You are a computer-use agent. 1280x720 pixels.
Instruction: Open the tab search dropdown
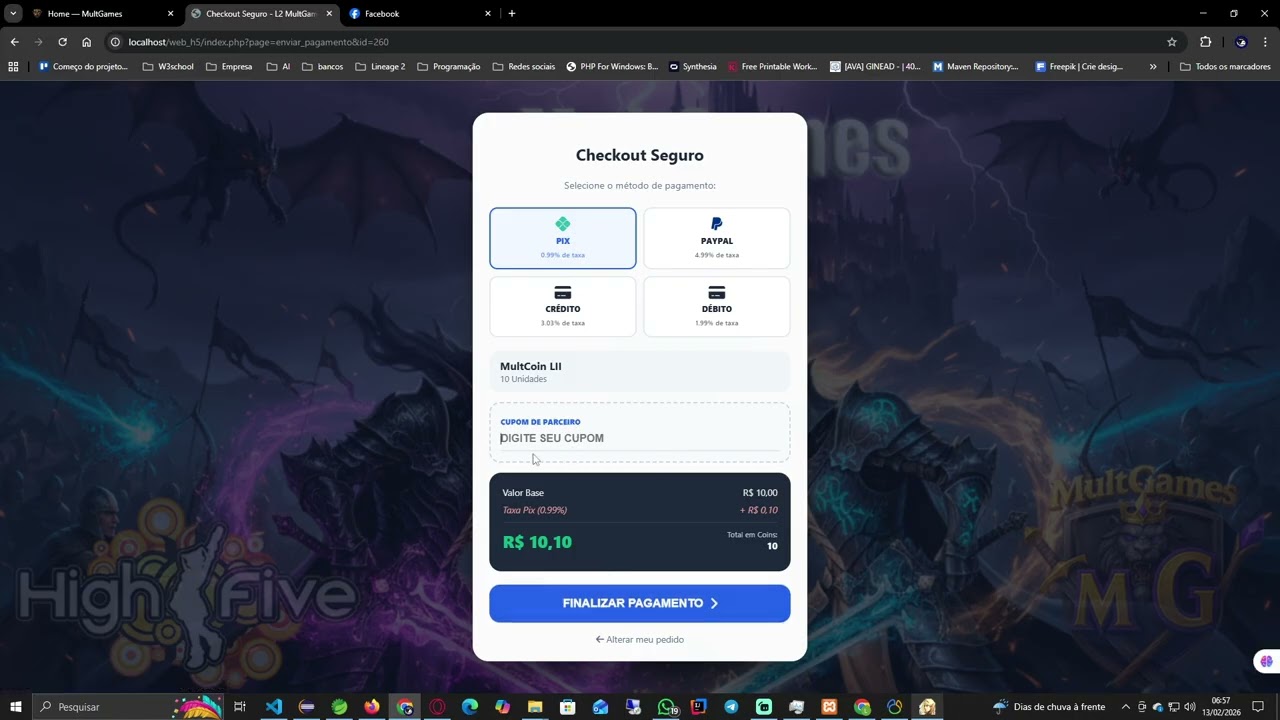[13, 14]
